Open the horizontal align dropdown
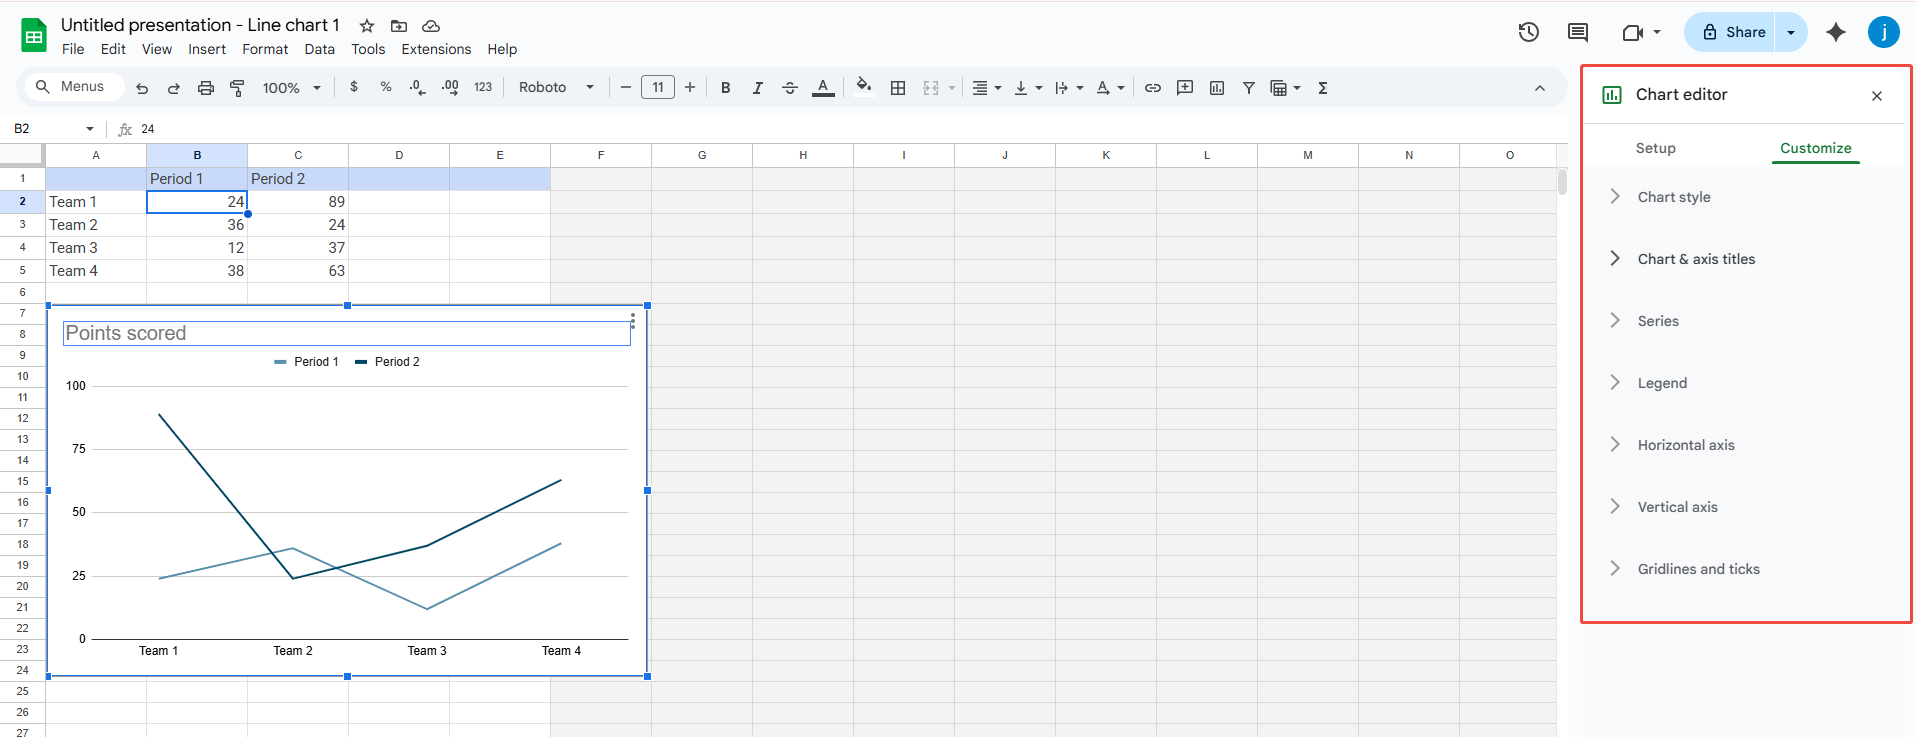The image size is (1916, 737). pyautogui.click(x=987, y=88)
